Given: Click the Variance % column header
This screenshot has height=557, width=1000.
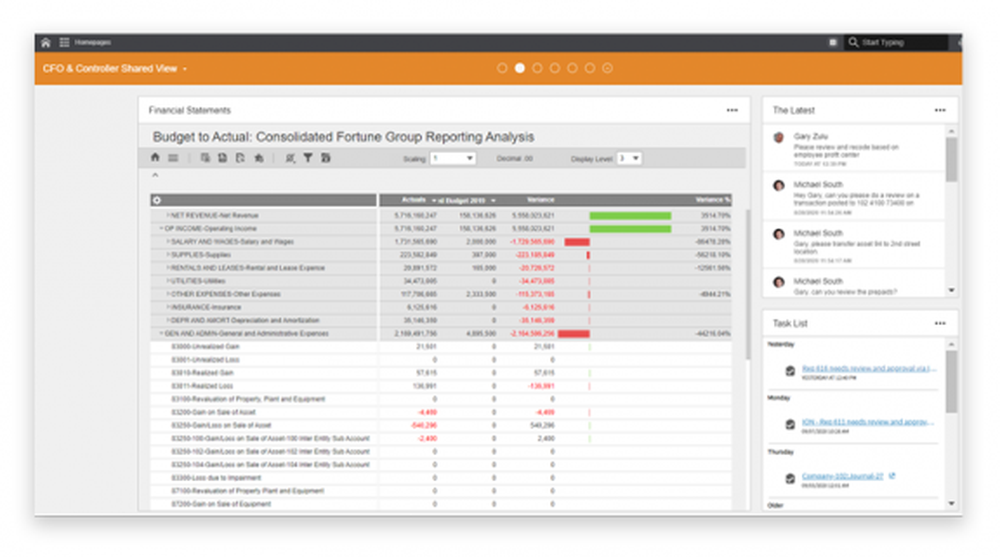Looking at the screenshot, I should coord(712,200).
